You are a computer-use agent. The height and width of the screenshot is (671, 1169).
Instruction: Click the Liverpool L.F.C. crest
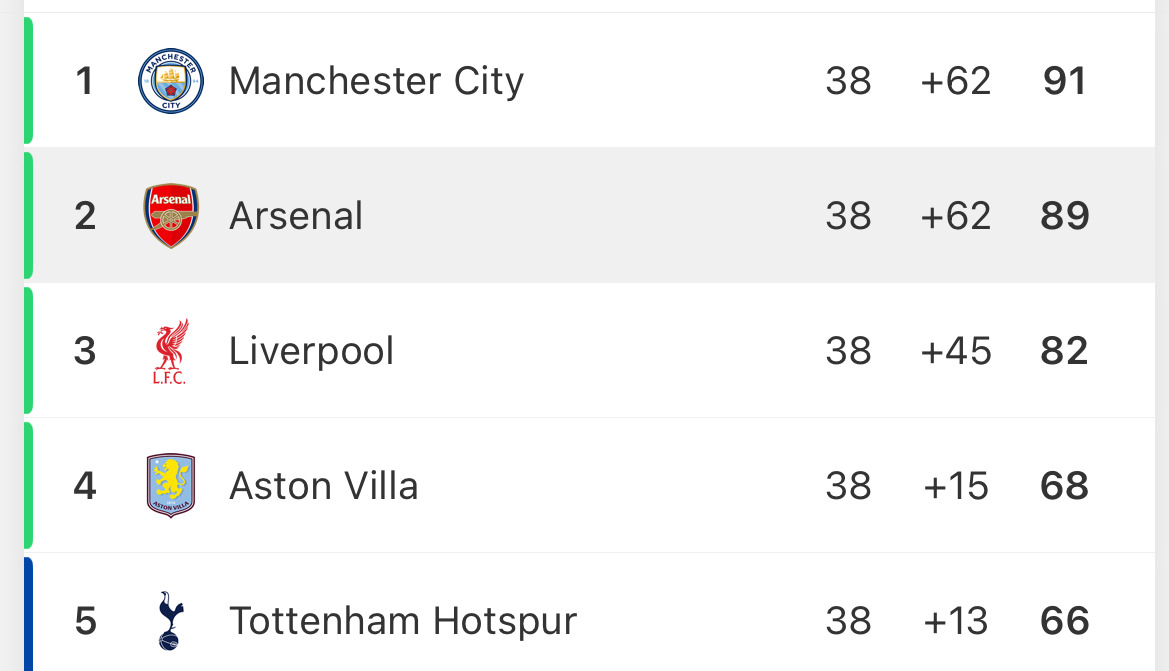pos(171,351)
